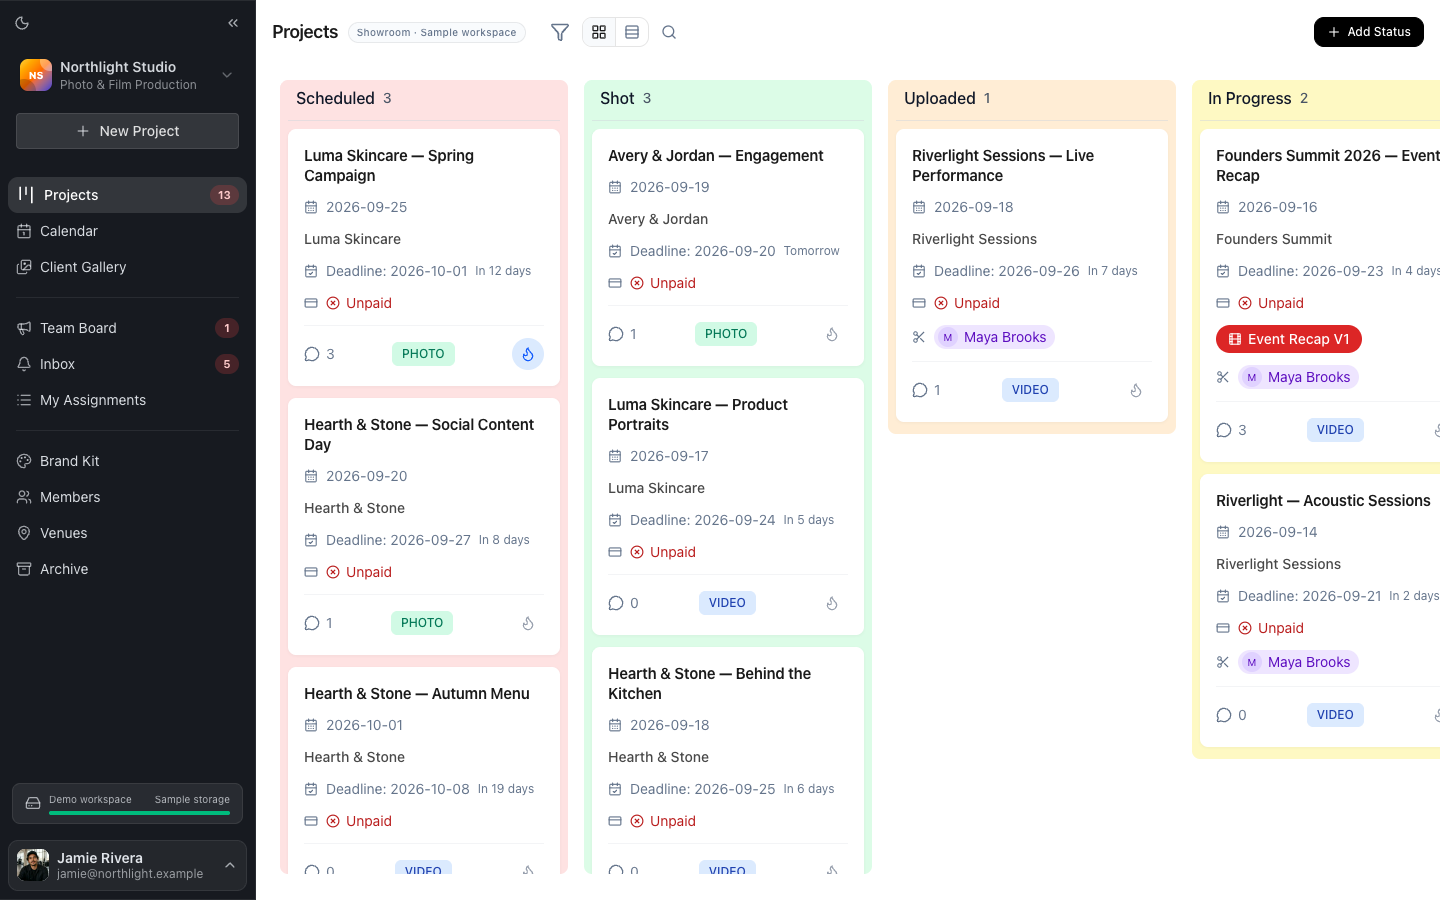1440x900 pixels.
Task: Open comments on the Riverlight Live Performance card
Action: 927,390
